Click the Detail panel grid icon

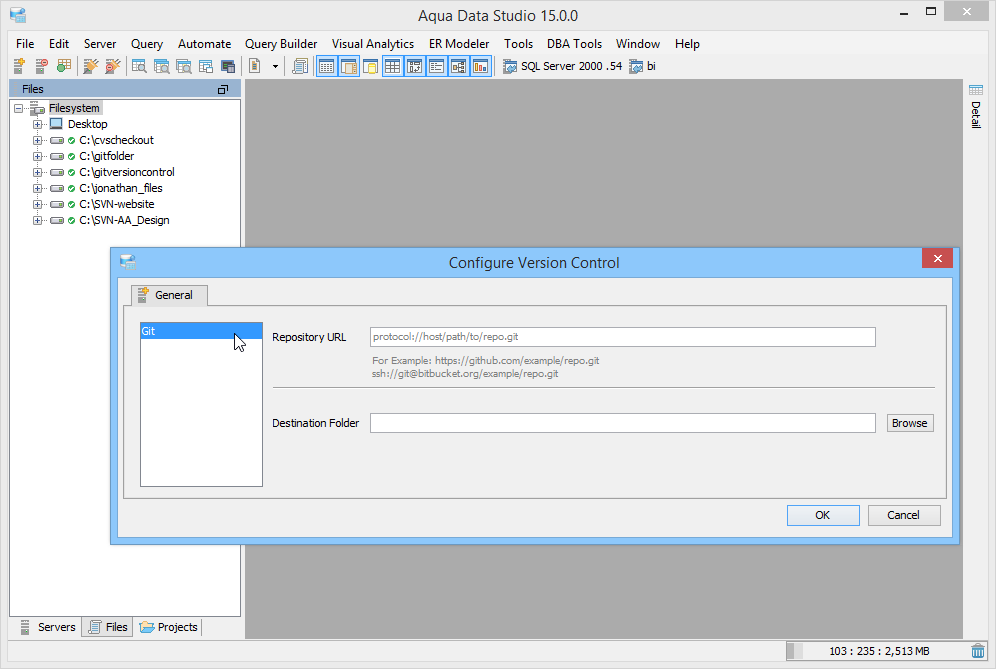(x=976, y=90)
